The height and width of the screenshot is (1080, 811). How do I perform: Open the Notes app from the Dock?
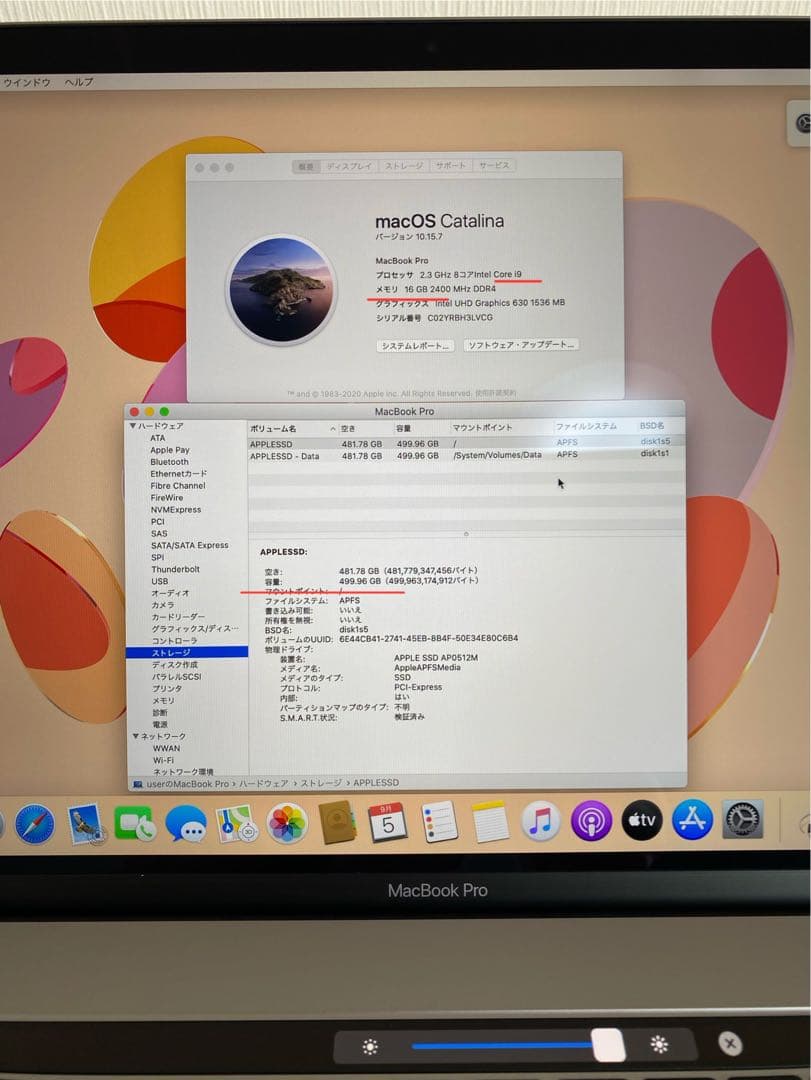tap(488, 822)
